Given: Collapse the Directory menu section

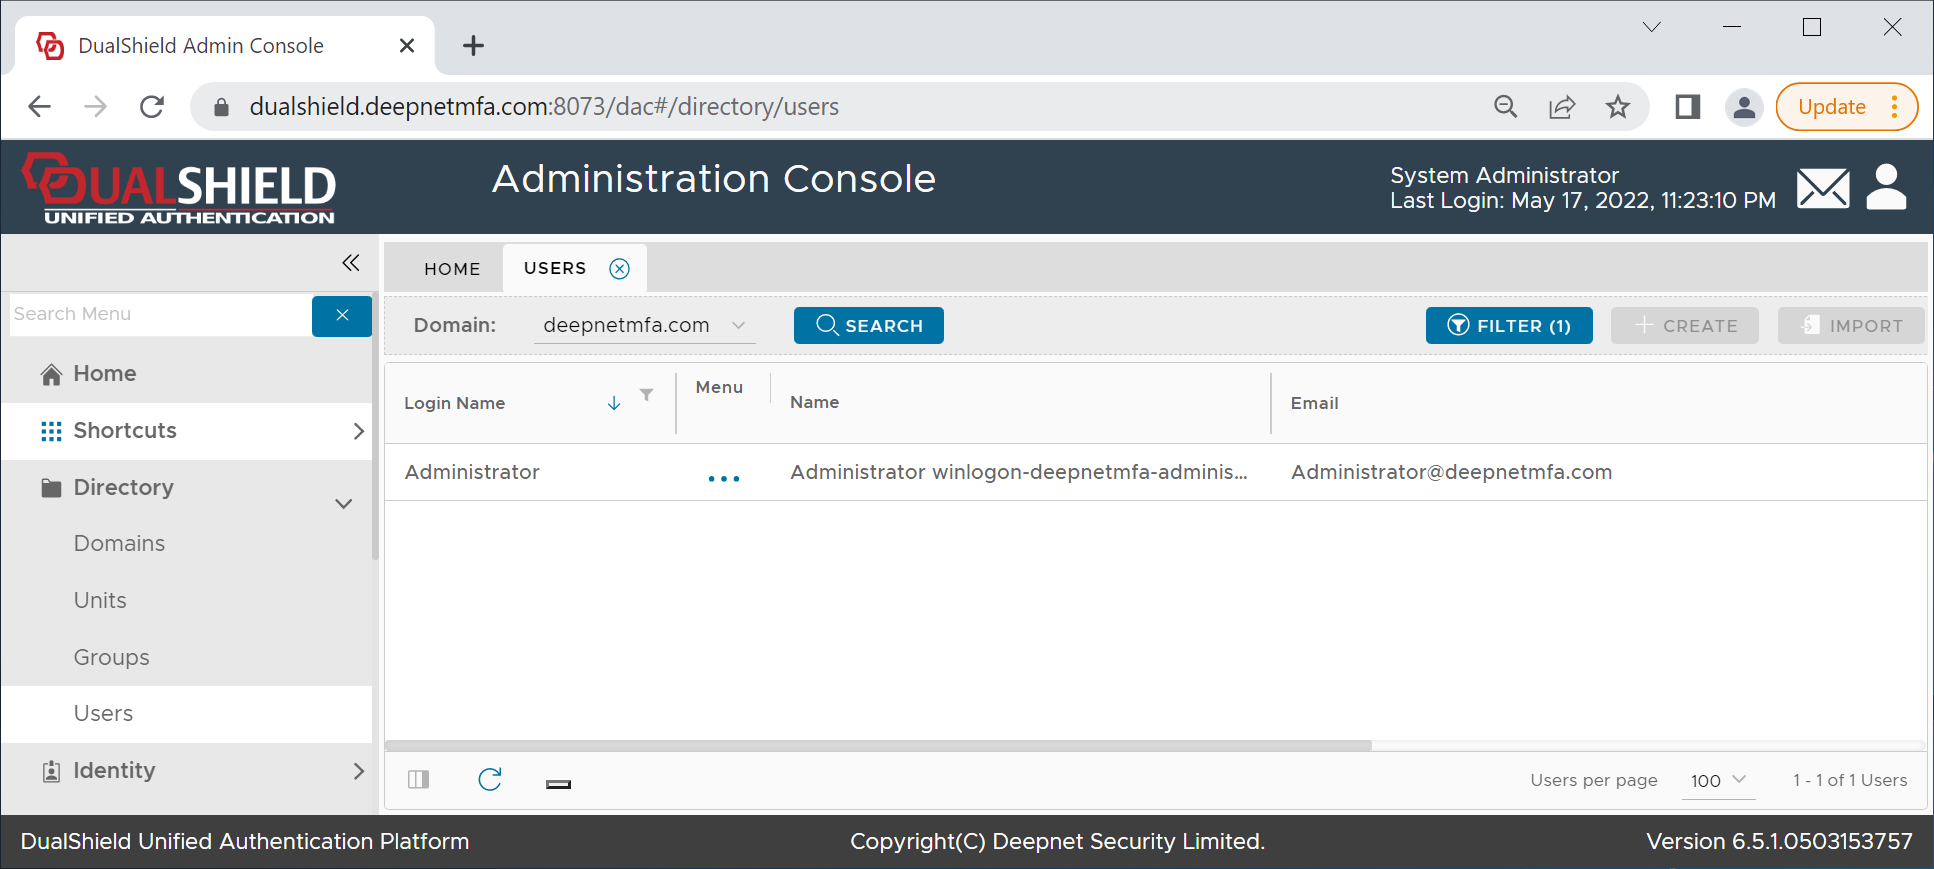Looking at the screenshot, I should click(x=343, y=503).
